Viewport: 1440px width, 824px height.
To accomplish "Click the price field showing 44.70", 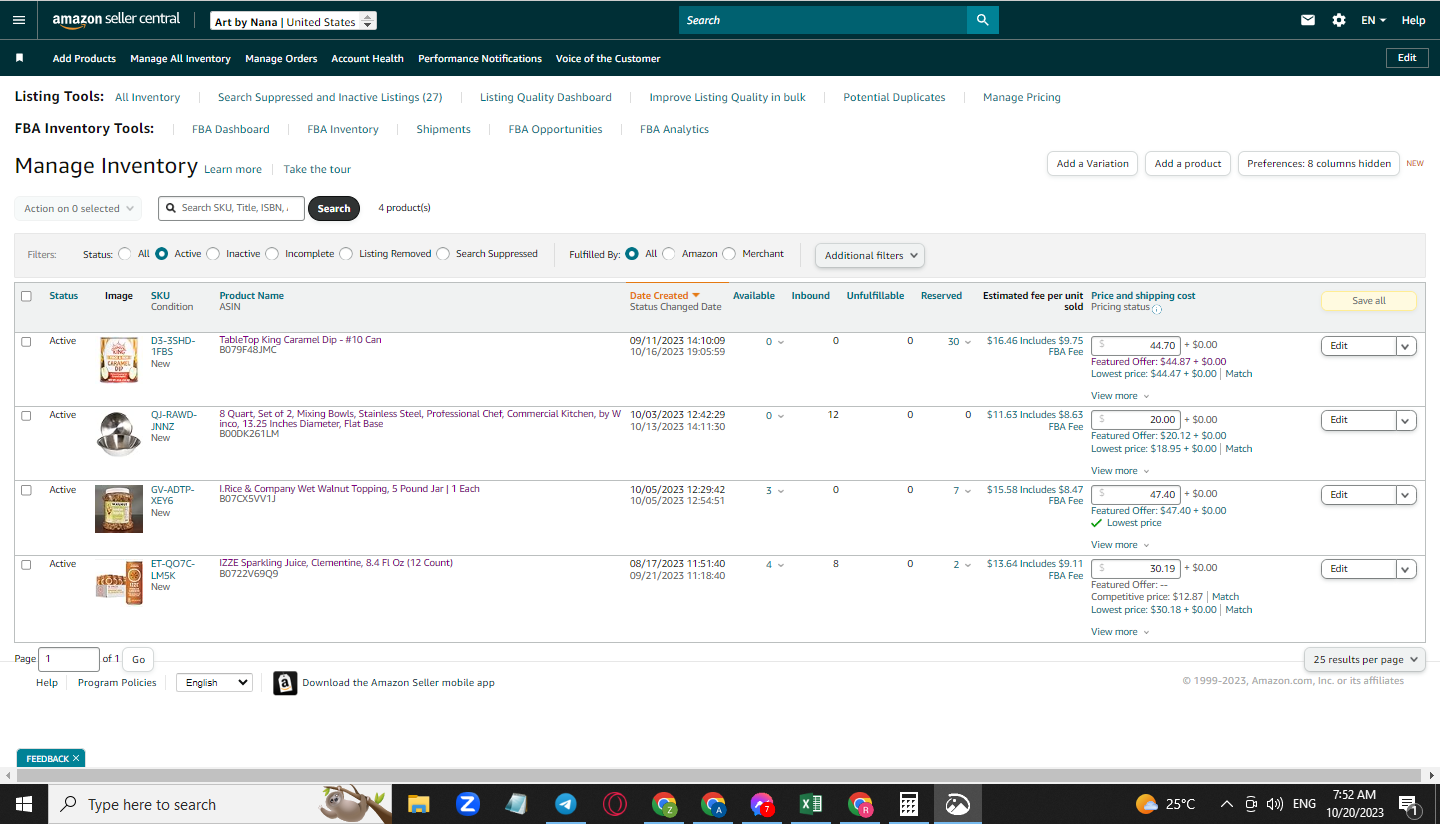I will [1136, 345].
